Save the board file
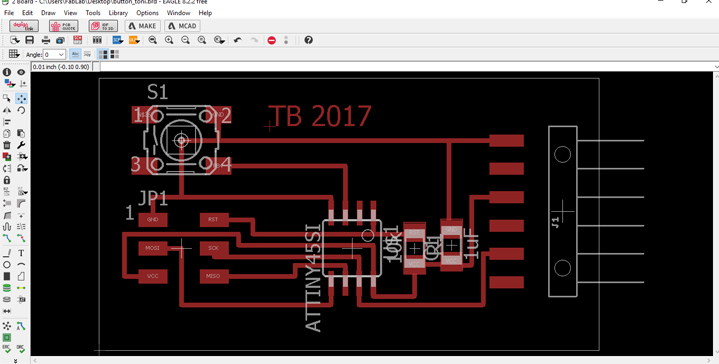 click(x=30, y=40)
